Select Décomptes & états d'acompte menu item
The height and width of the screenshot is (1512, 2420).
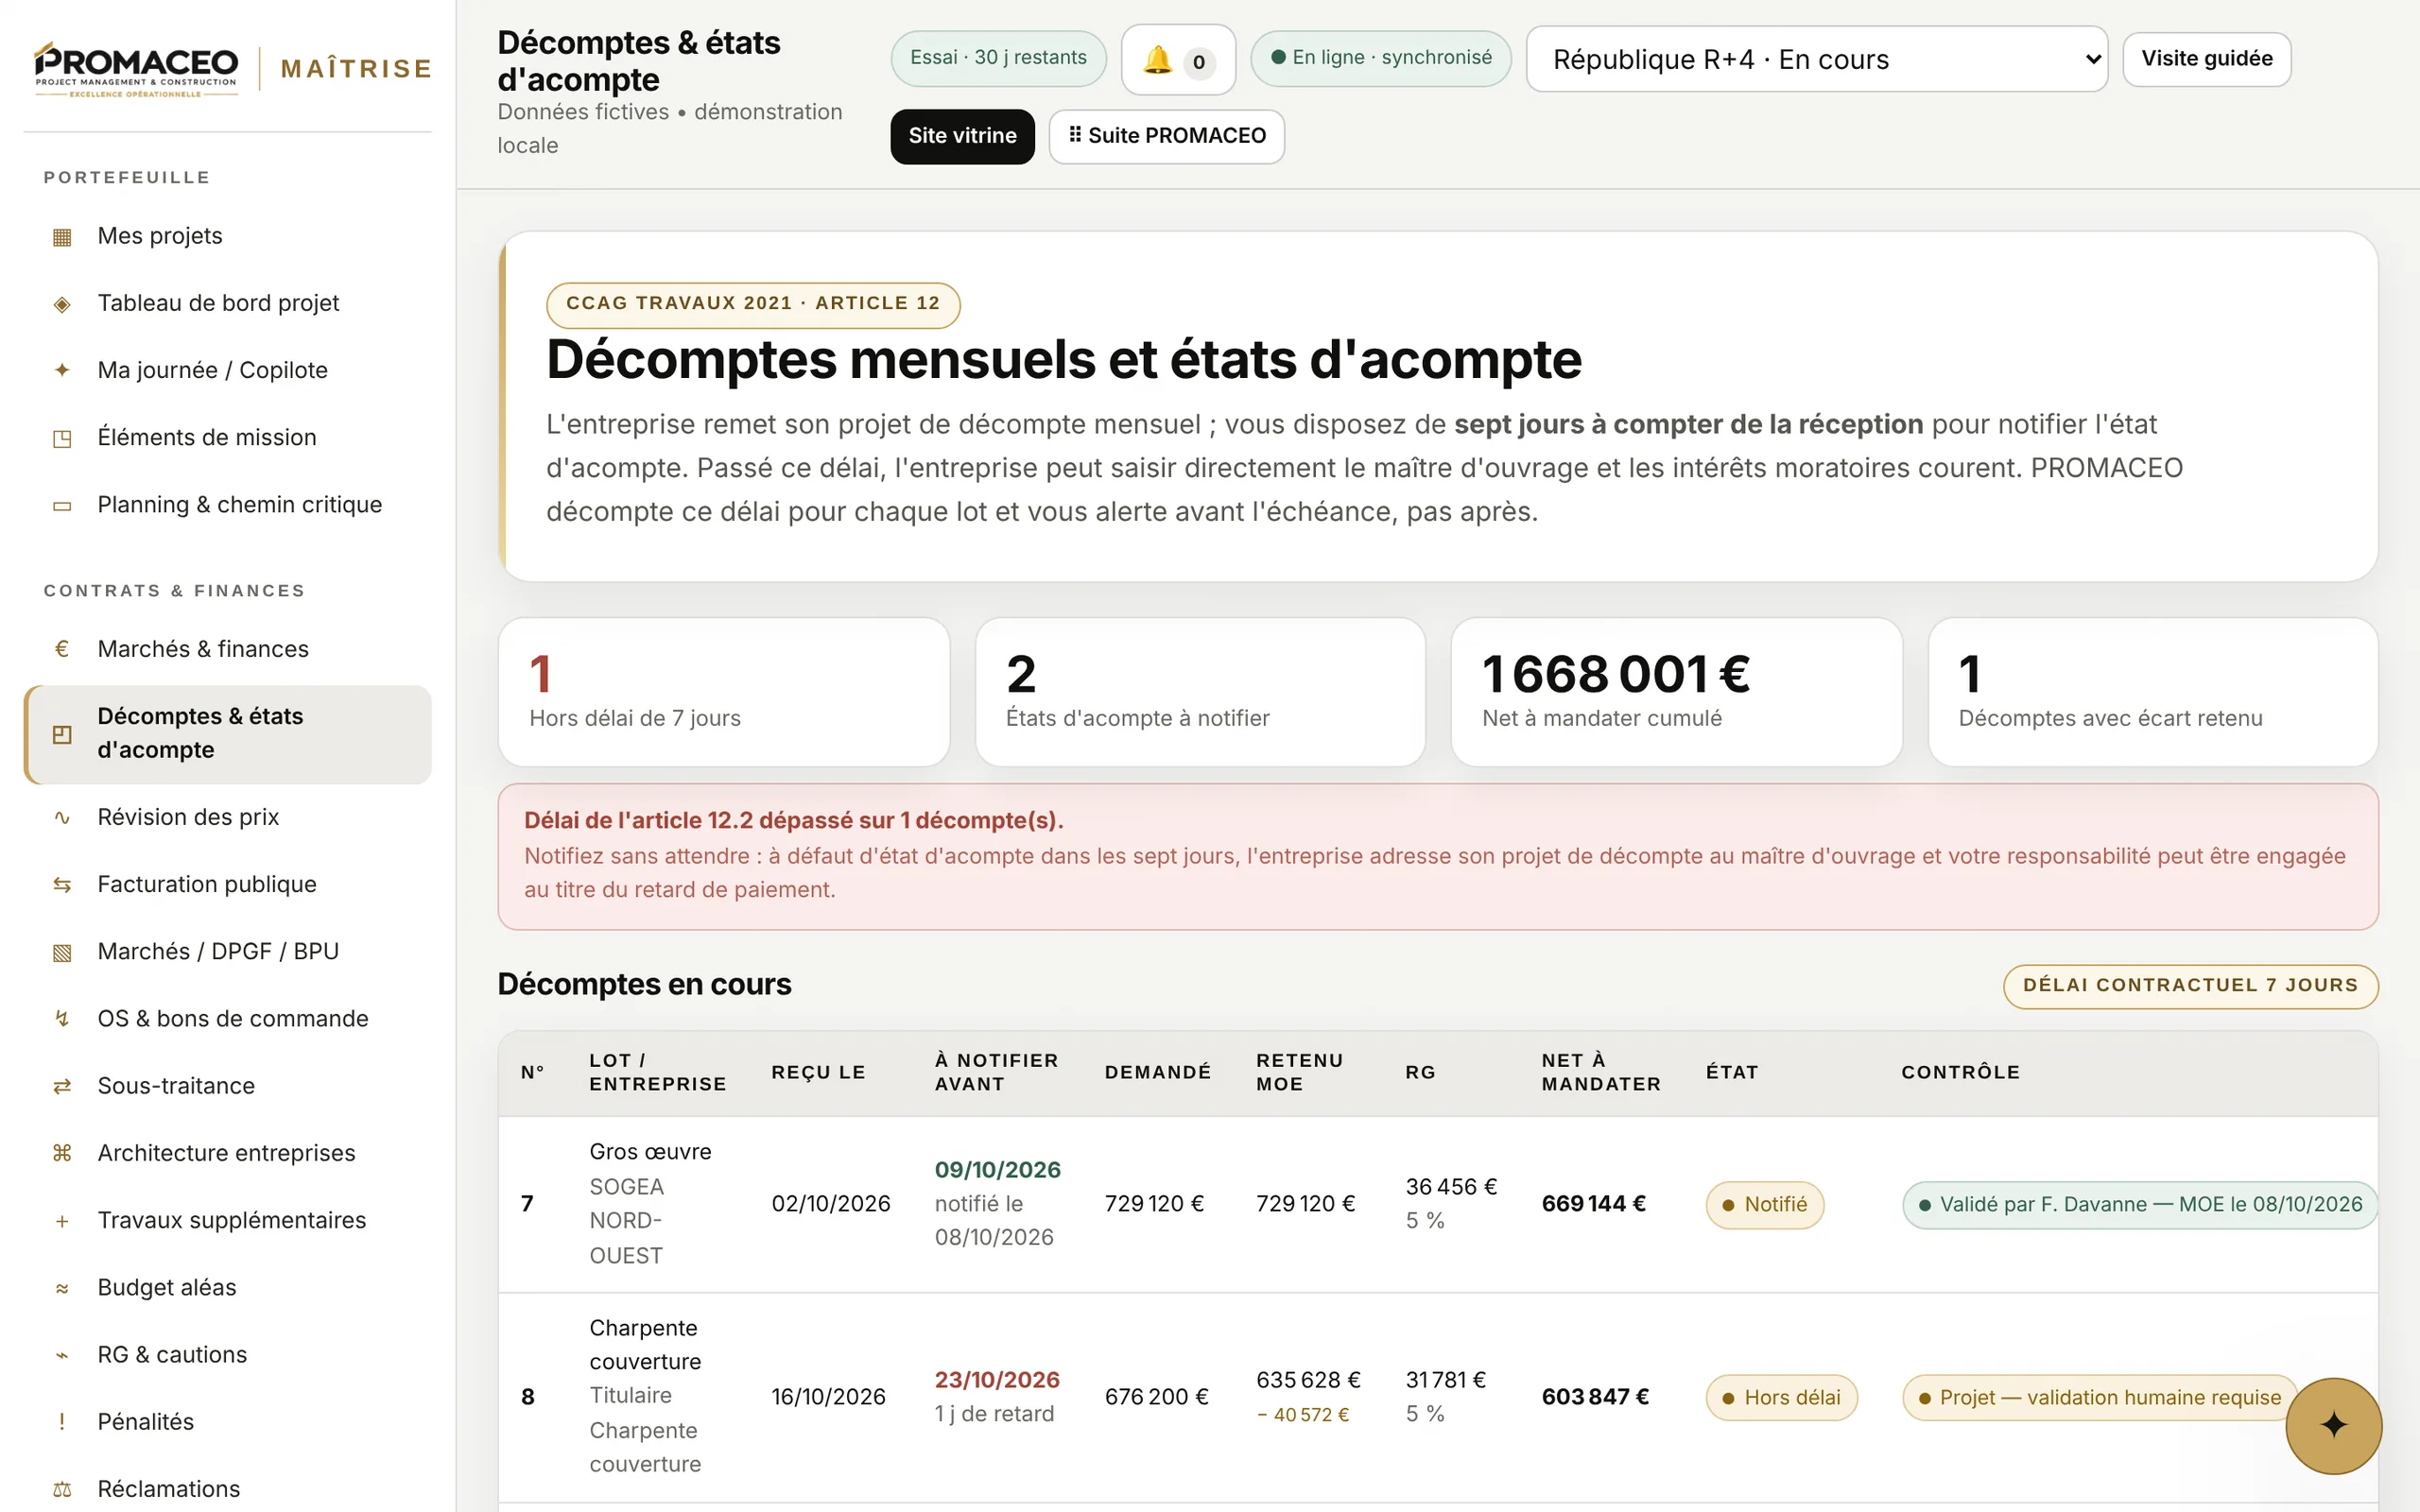pos(228,734)
